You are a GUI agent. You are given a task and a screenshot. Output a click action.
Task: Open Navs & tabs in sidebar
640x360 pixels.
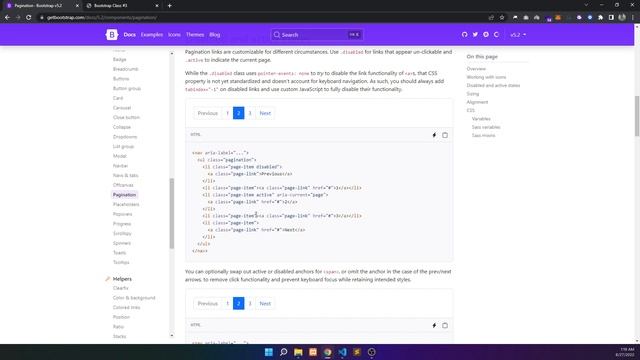(x=126, y=176)
